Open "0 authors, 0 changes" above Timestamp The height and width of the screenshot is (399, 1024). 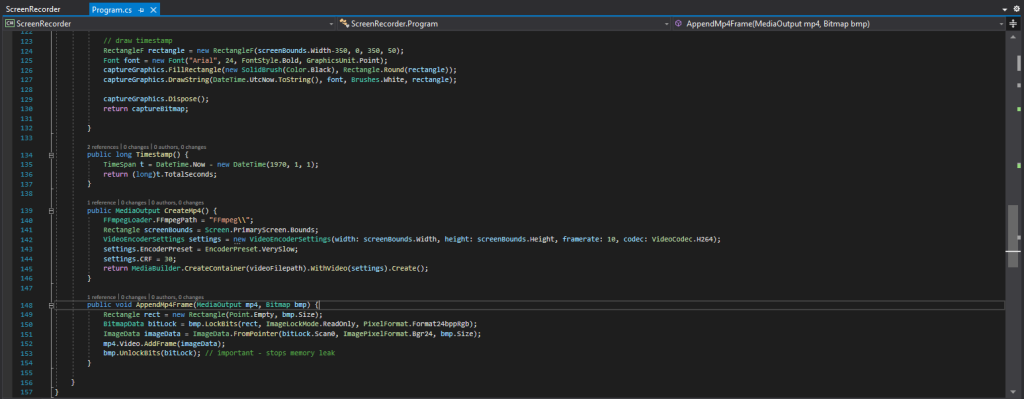(179, 147)
